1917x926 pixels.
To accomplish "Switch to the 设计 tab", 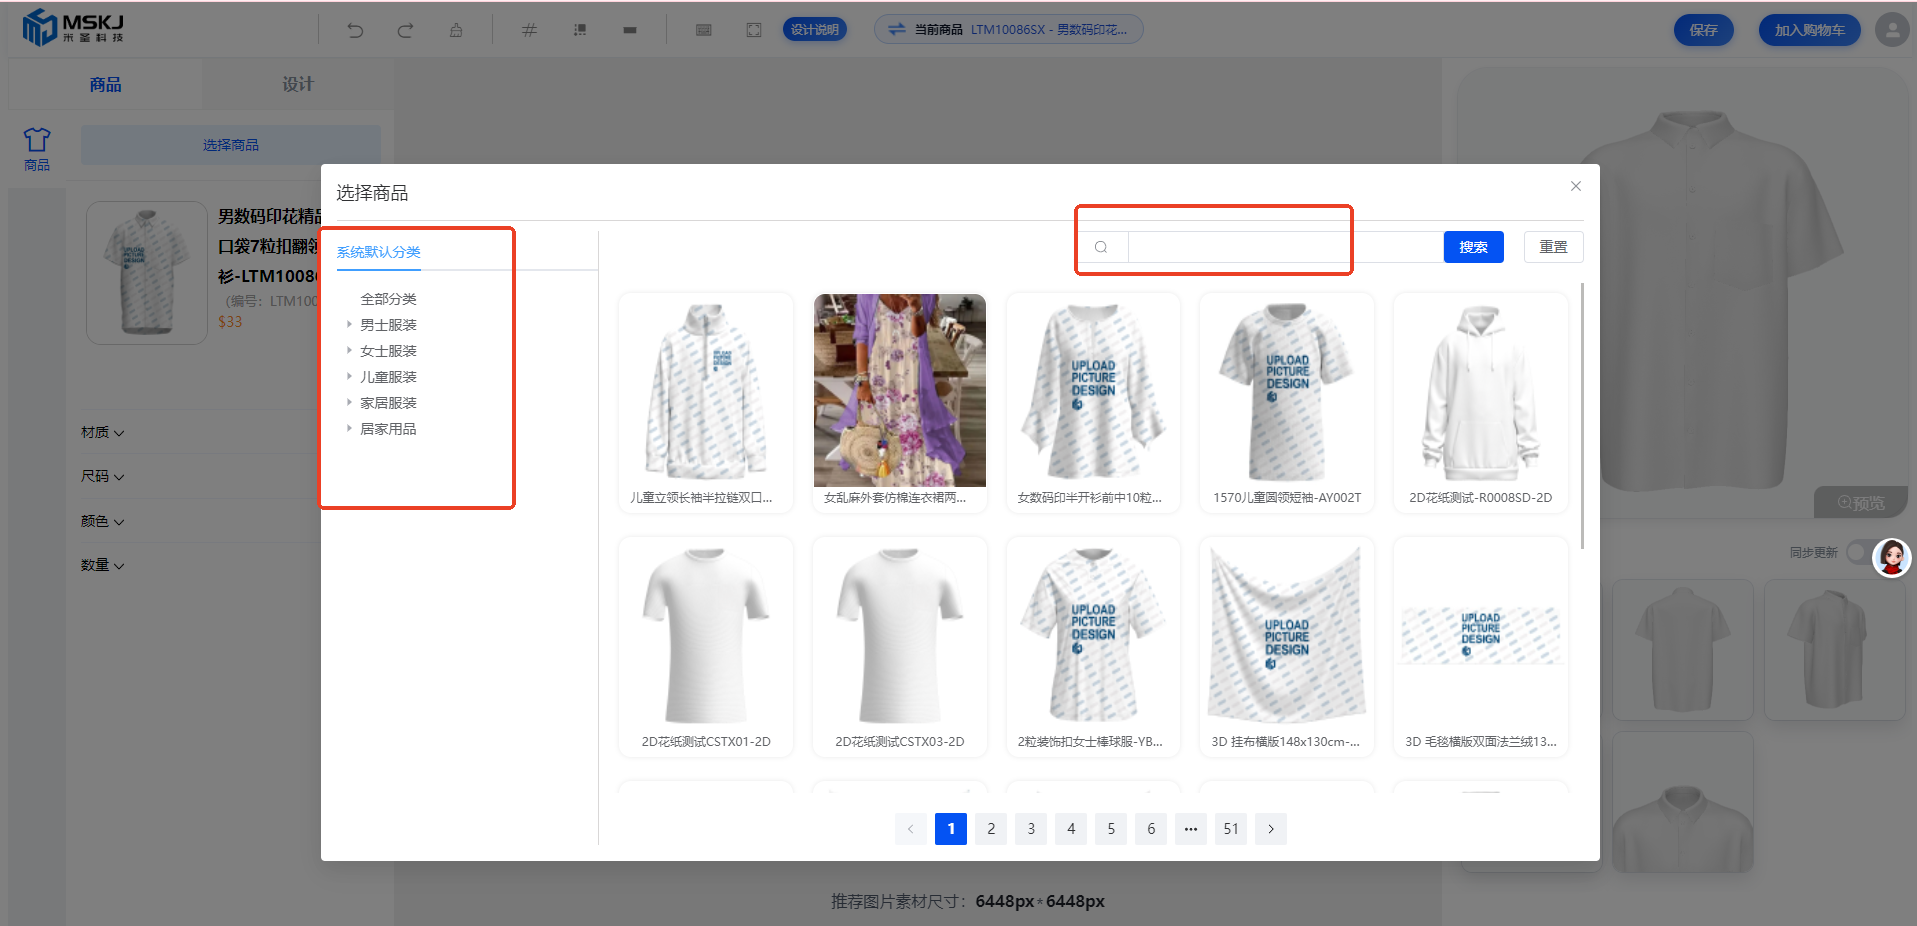I will (x=297, y=84).
